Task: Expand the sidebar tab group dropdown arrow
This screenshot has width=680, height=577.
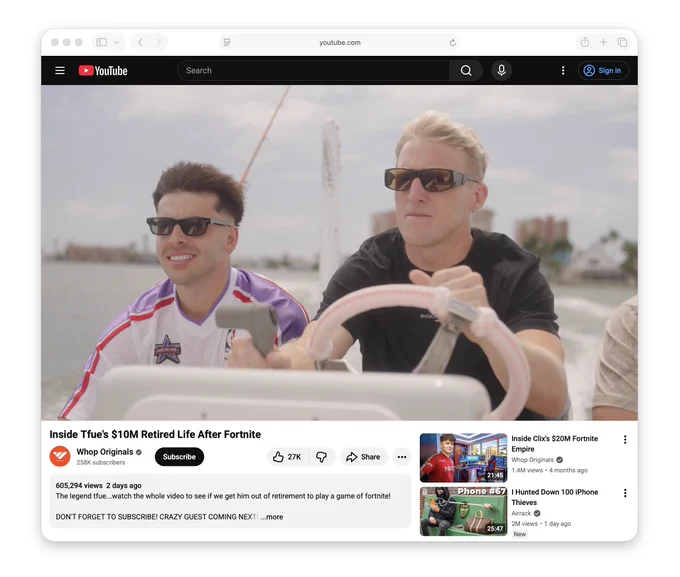Action: coord(116,42)
